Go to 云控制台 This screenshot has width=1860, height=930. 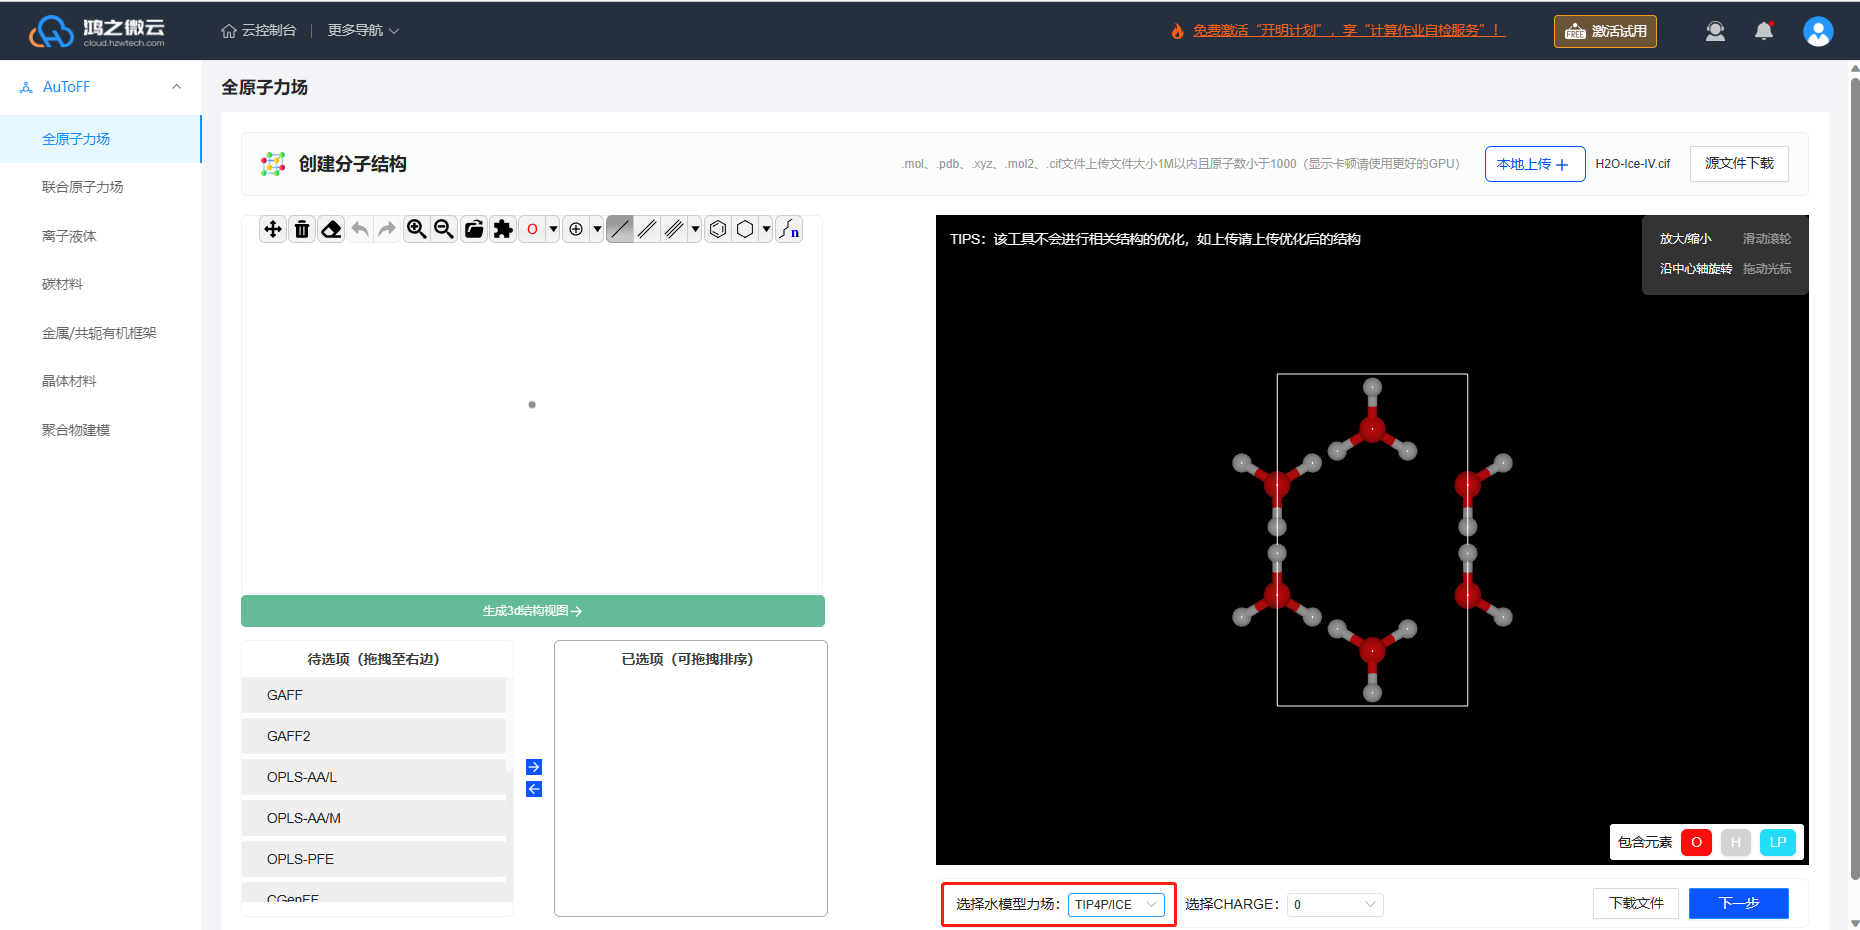[x=259, y=31]
